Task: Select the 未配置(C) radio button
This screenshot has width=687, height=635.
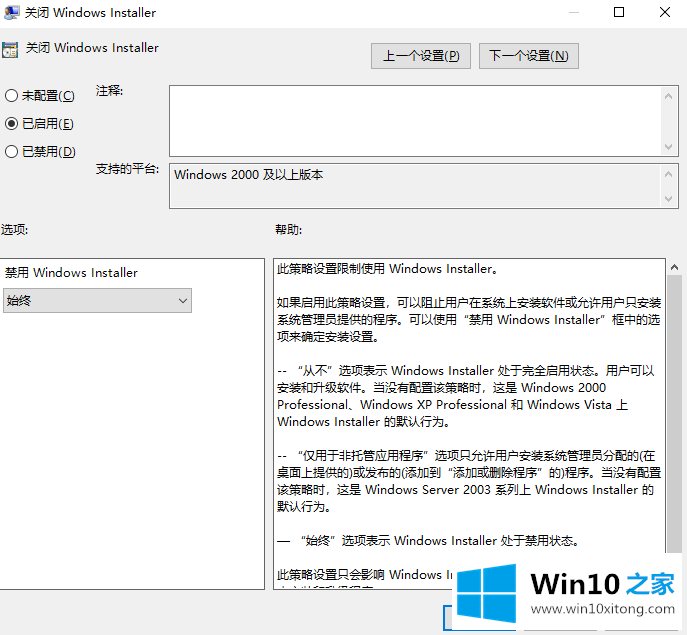Action: (11, 96)
